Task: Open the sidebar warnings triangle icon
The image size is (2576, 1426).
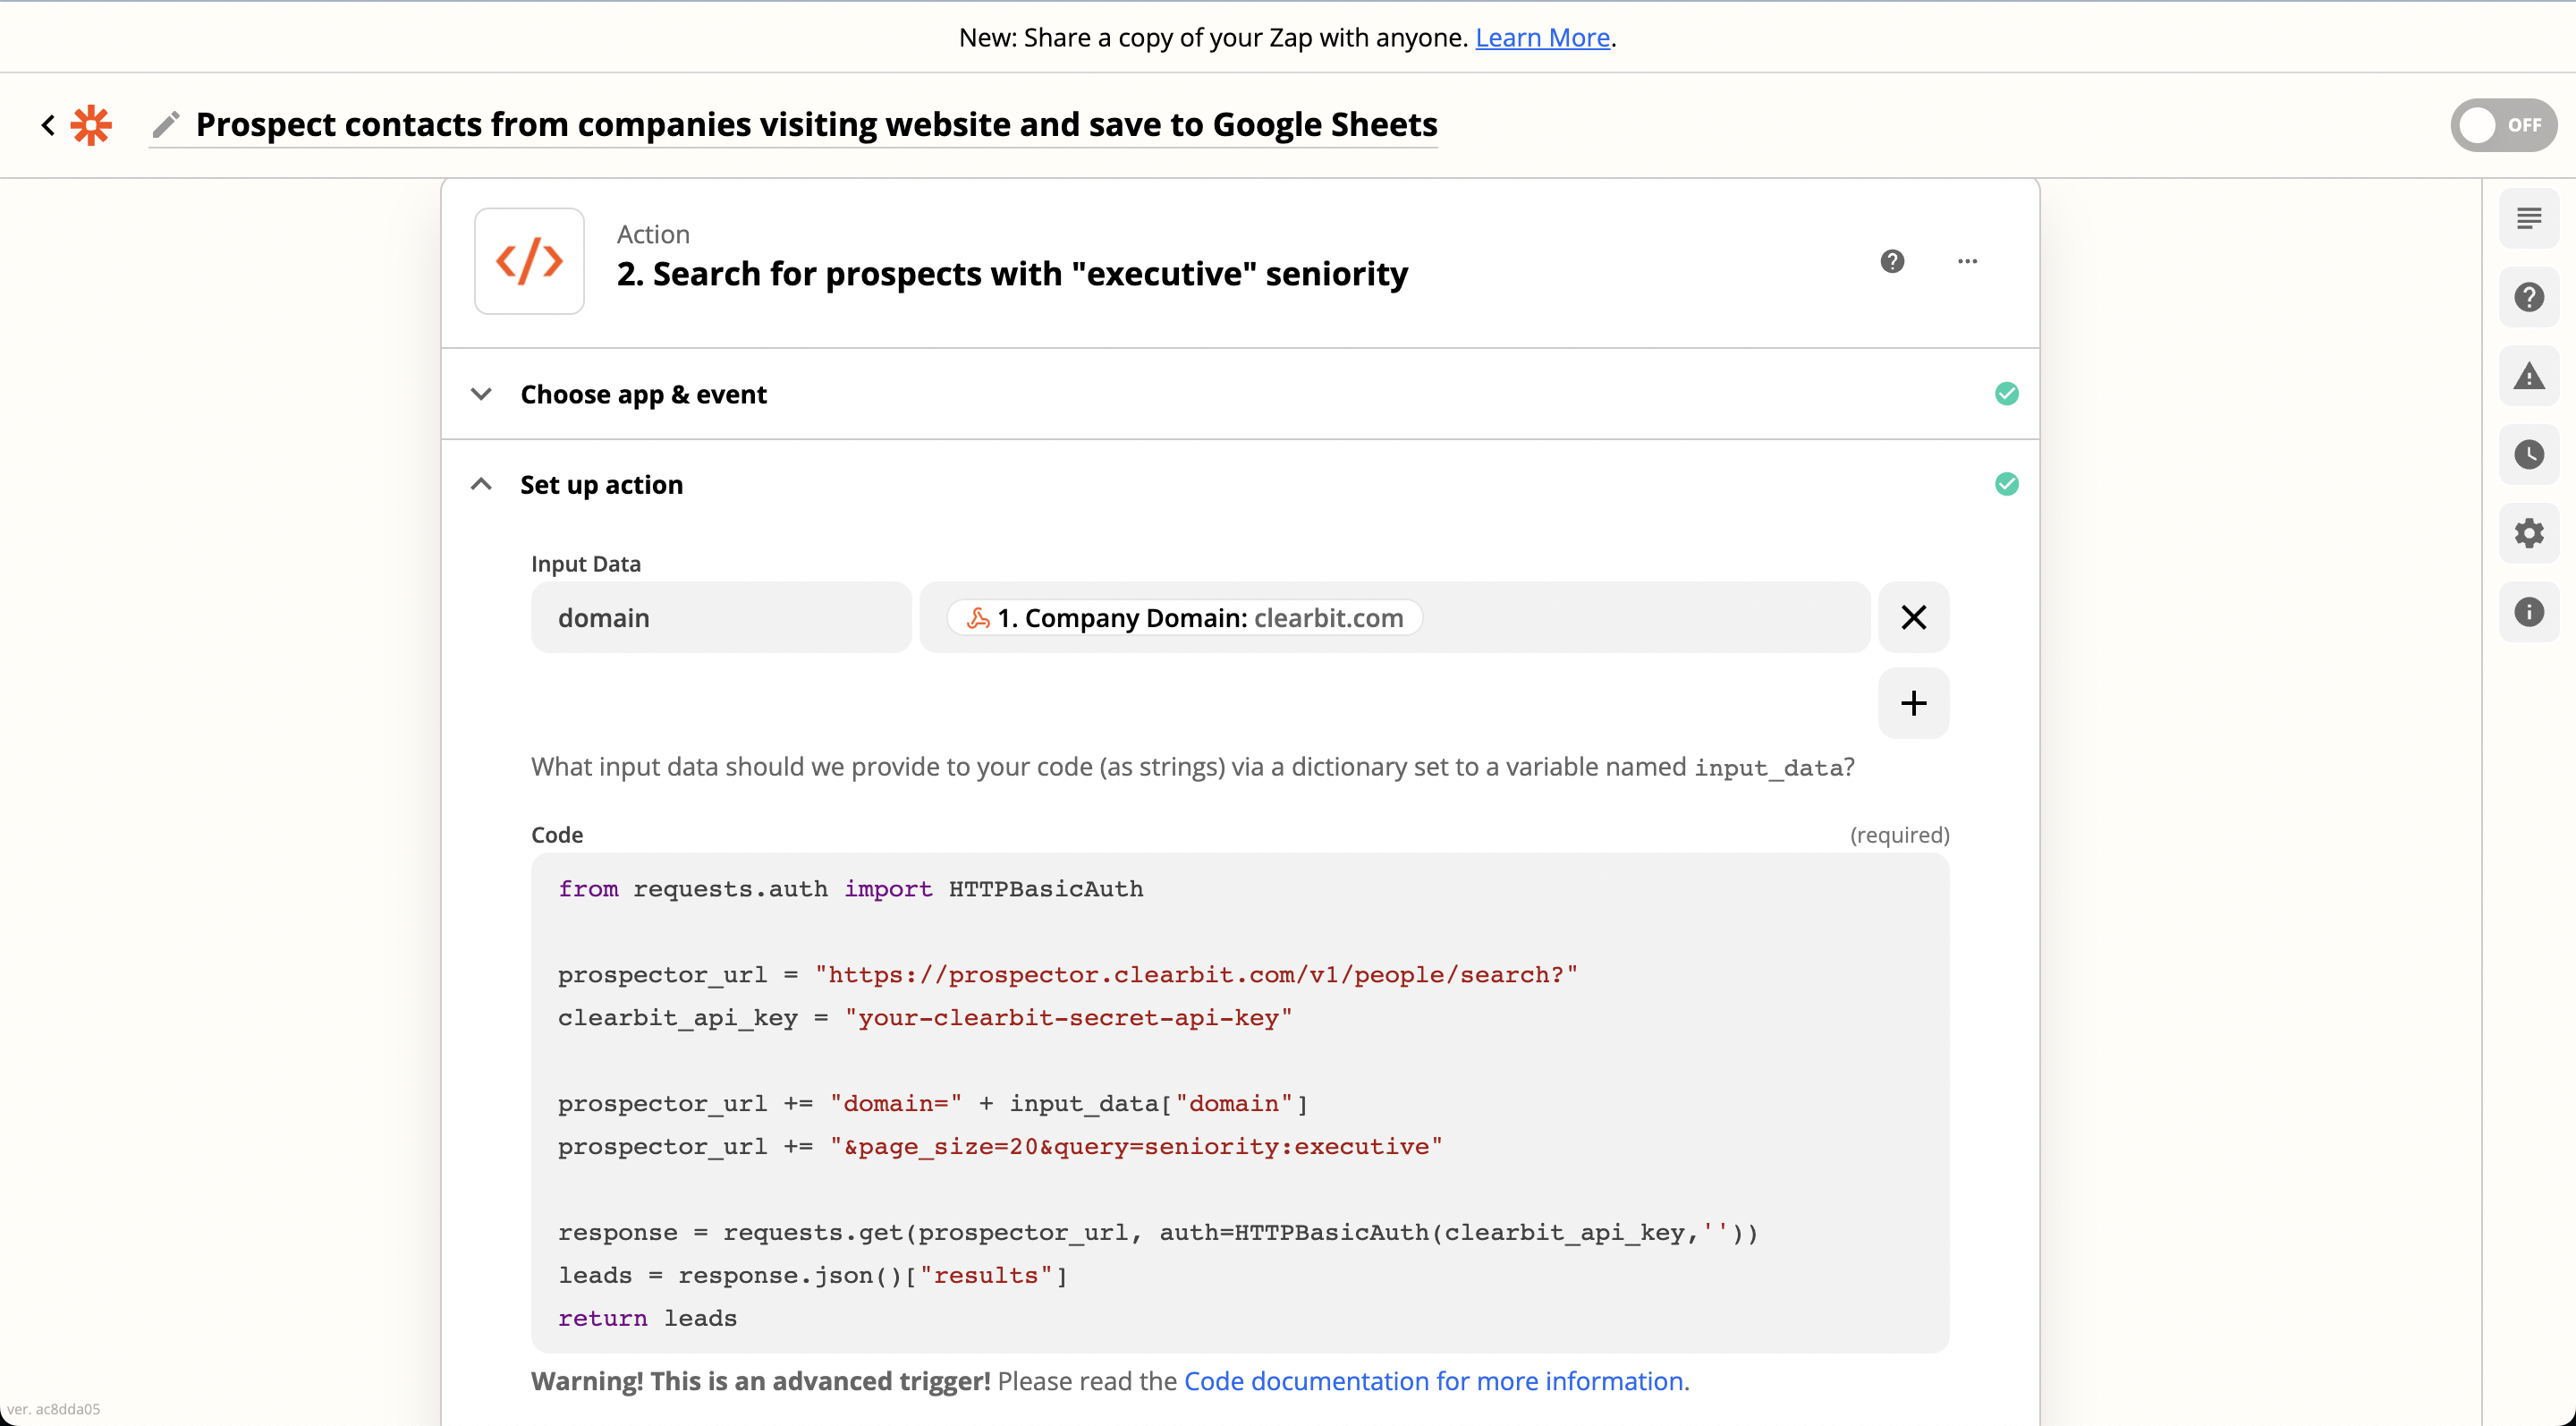Action: 2529,376
